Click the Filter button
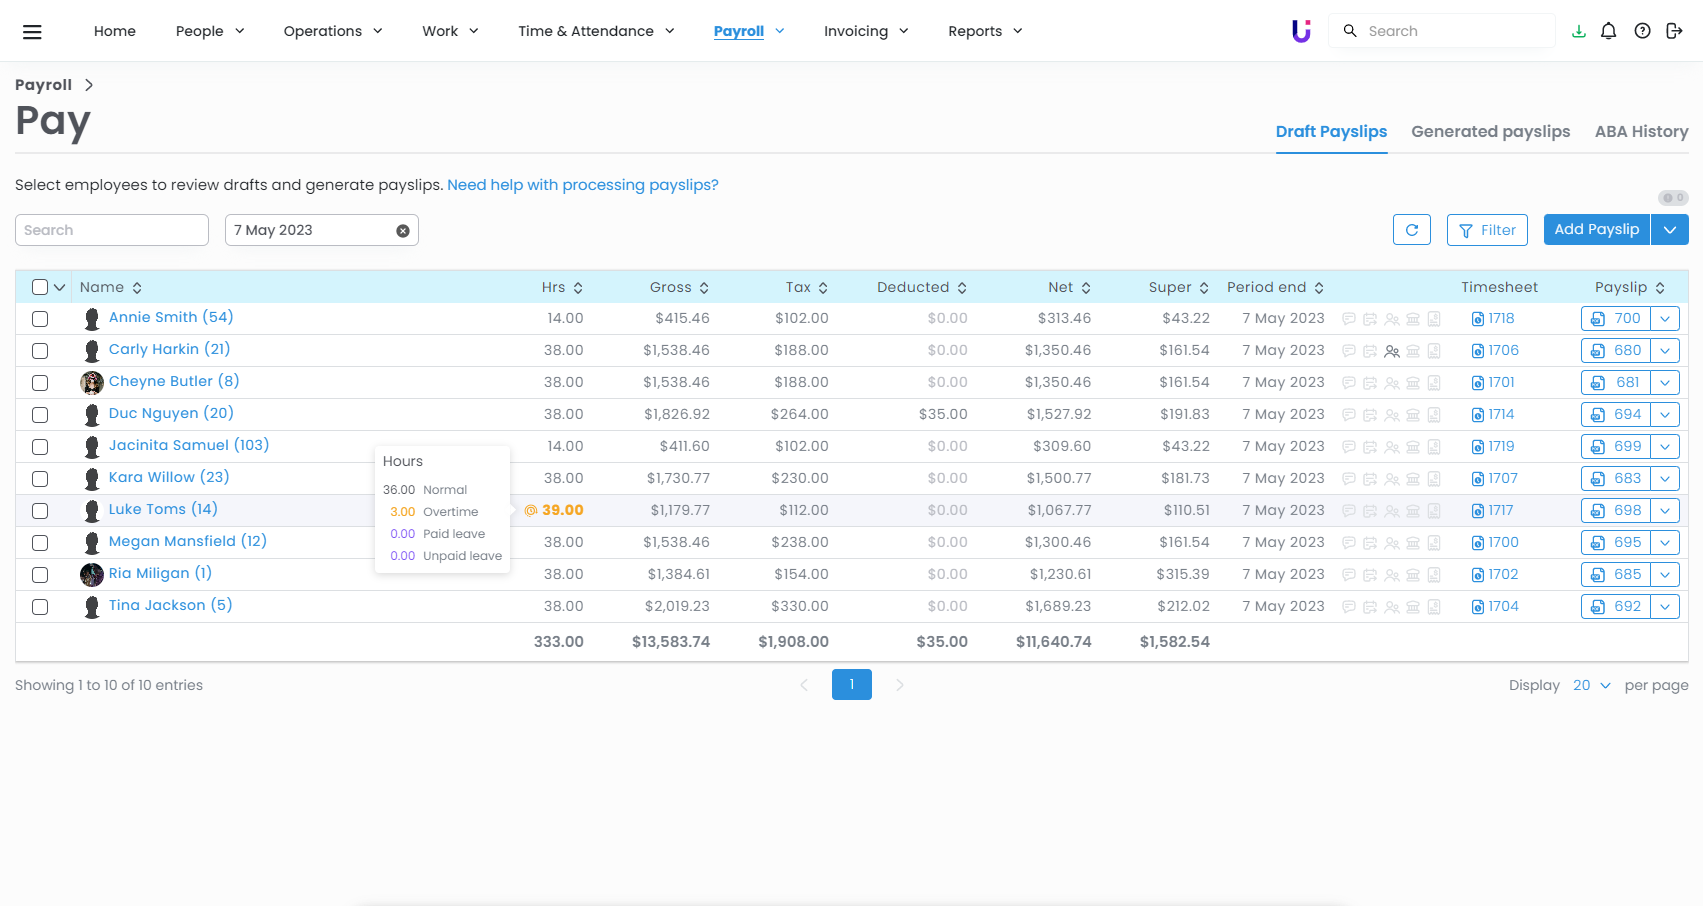1703x906 pixels. (x=1487, y=230)
